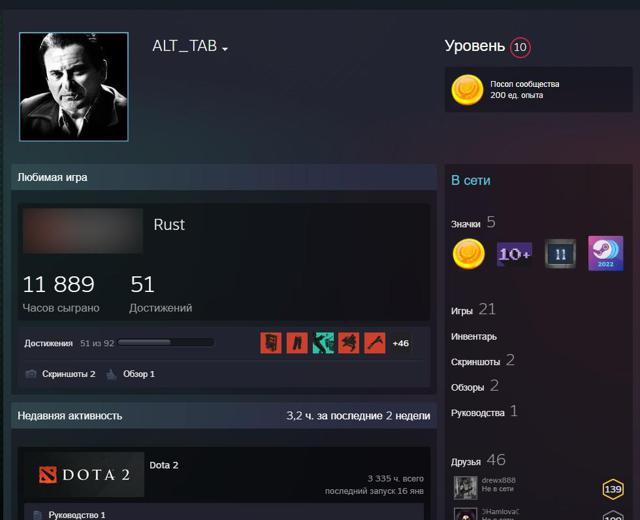Open Скриншоты 2 in the sidebar
This screenshot has height=520, width=640.
click(483, 361)
